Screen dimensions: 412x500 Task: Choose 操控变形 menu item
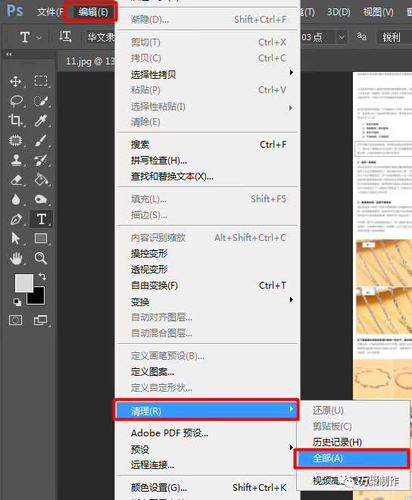(x=208, y=254)
